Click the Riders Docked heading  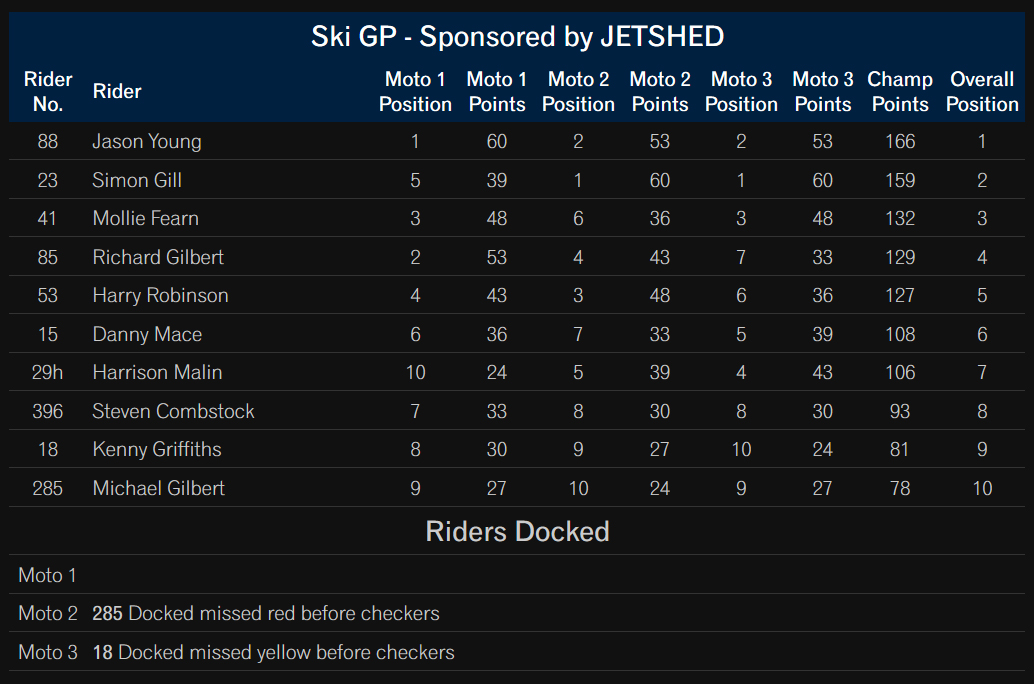tap(517, 532)
